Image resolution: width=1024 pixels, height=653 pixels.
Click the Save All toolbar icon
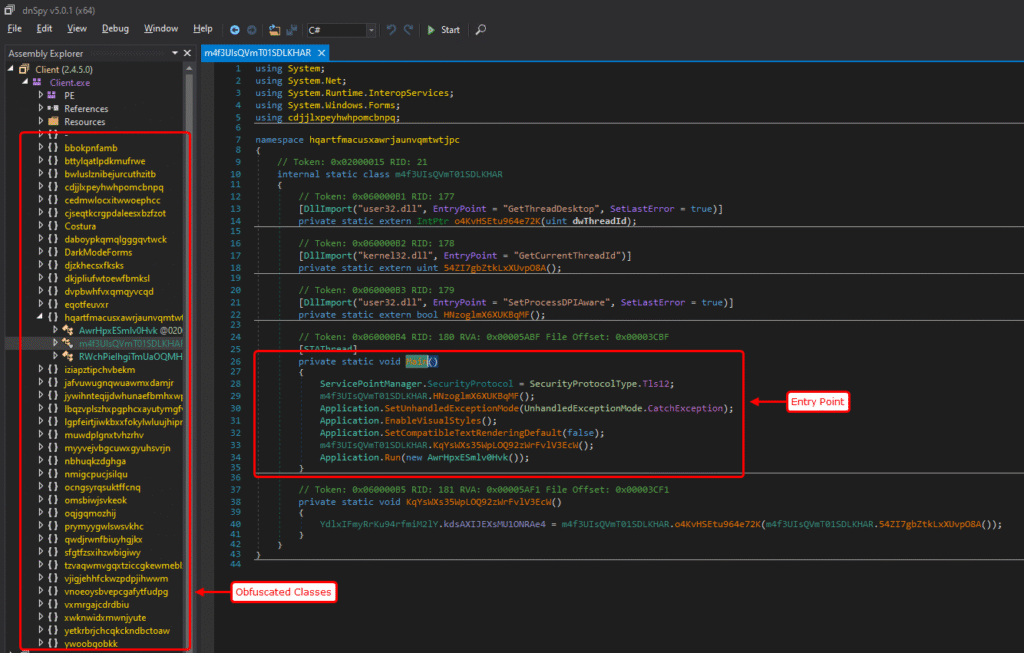(x=292, y=30)
